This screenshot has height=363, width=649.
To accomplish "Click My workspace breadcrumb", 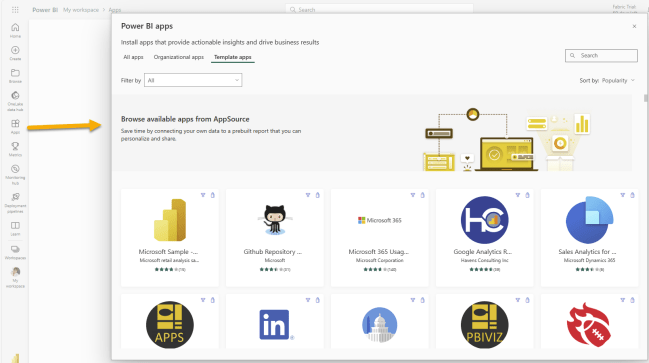I will [81, 10].
